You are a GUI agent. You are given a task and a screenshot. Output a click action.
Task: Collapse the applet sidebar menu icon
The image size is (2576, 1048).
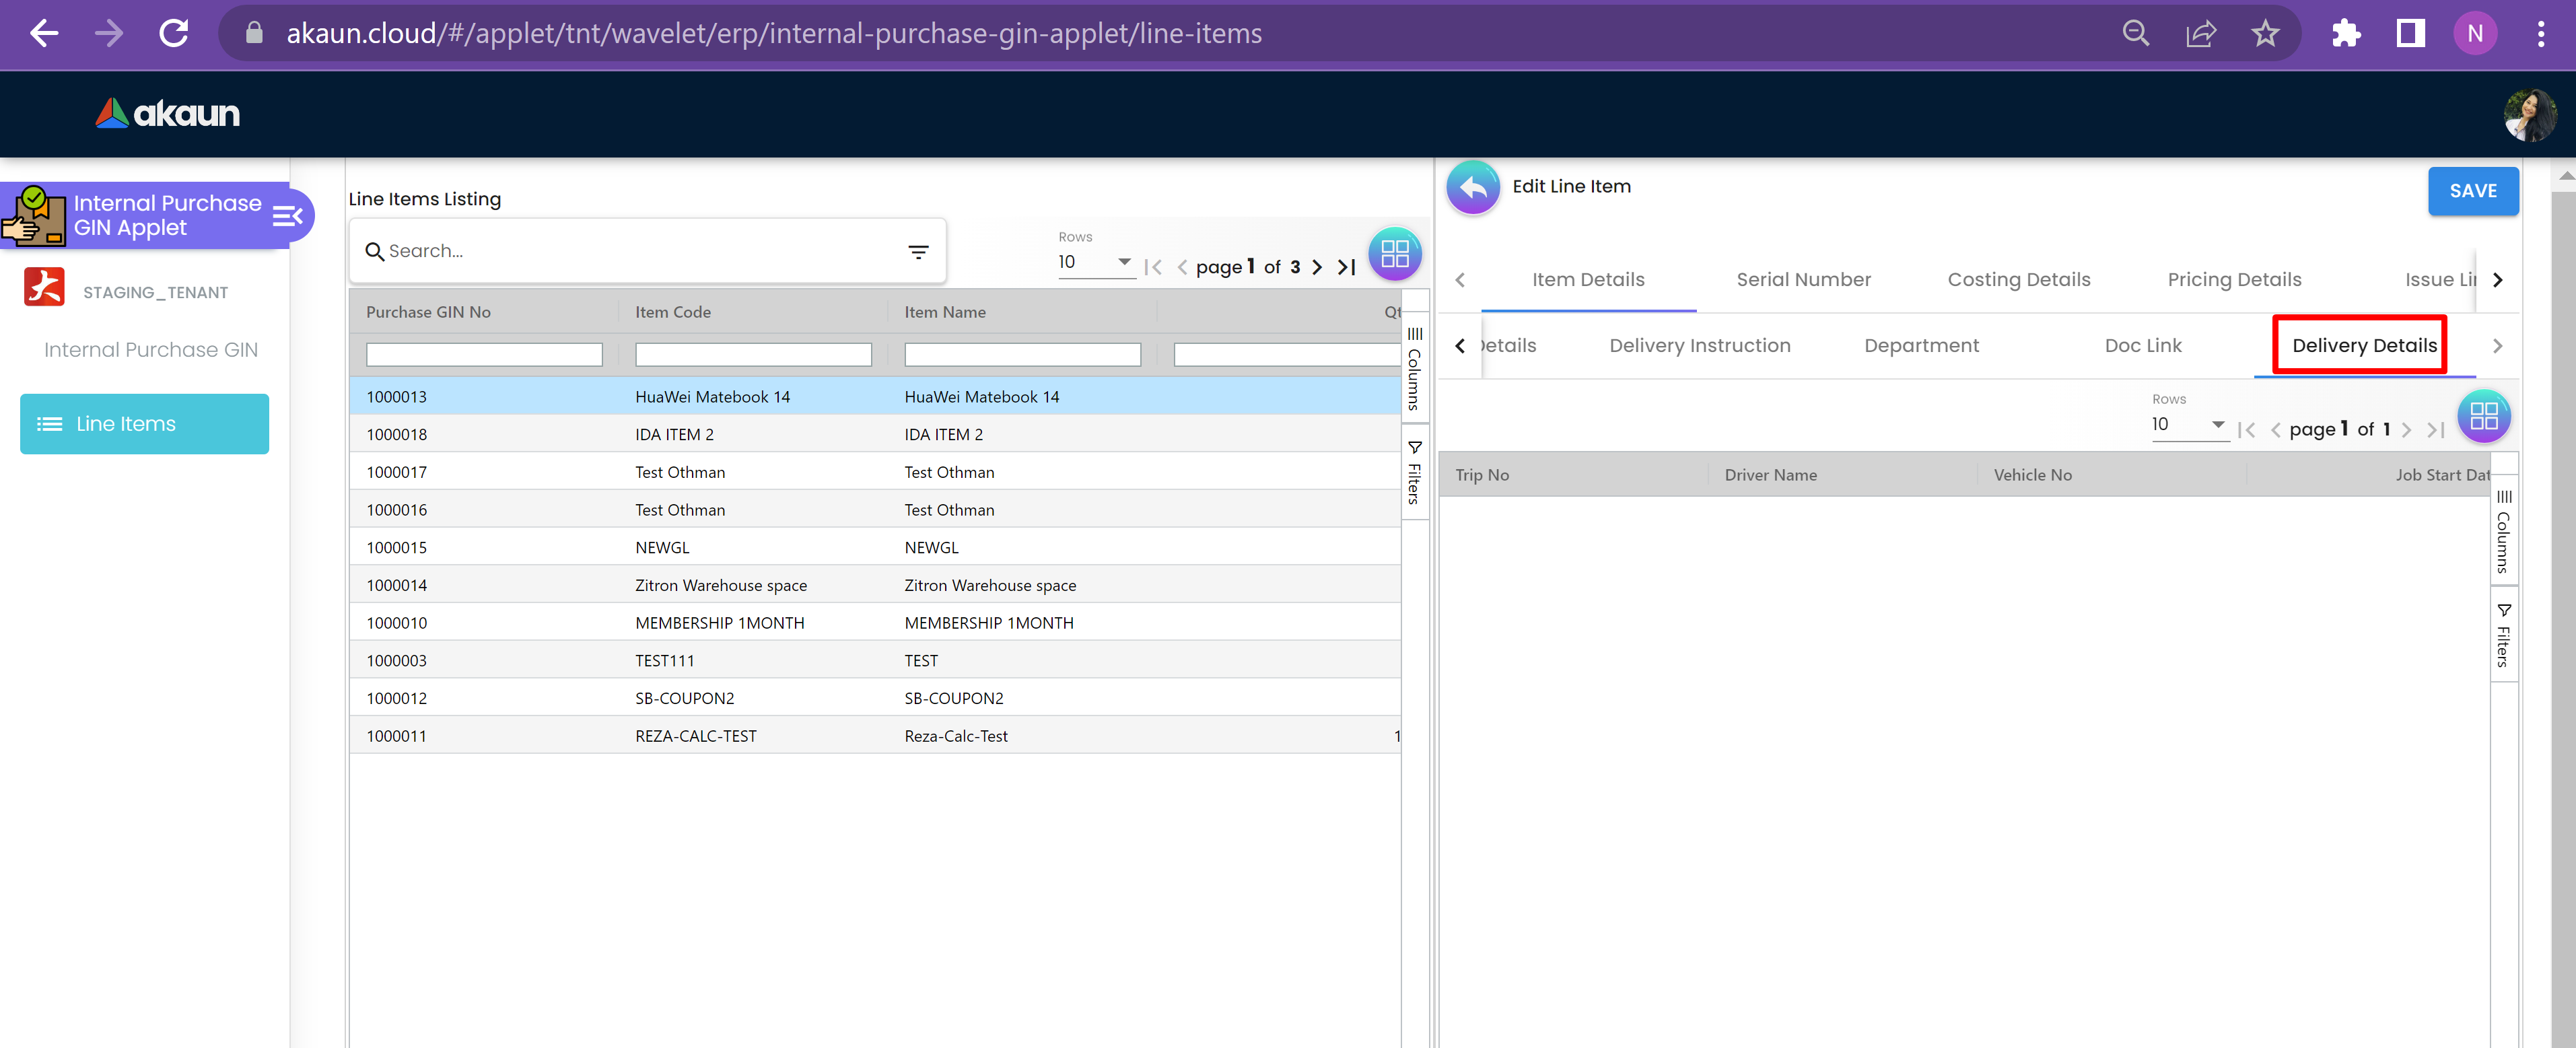[288, 216]
